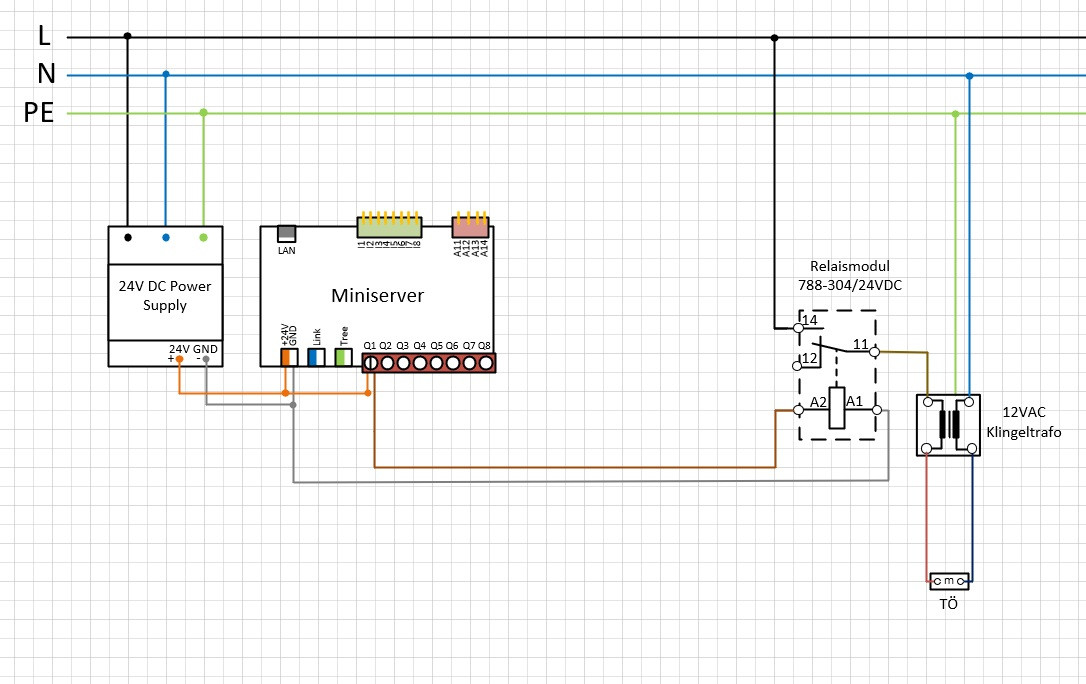The height and width of the screenshot is (684, 1086).
Task: Select the 24V DC Power Supply label
Action: [165, 295]
